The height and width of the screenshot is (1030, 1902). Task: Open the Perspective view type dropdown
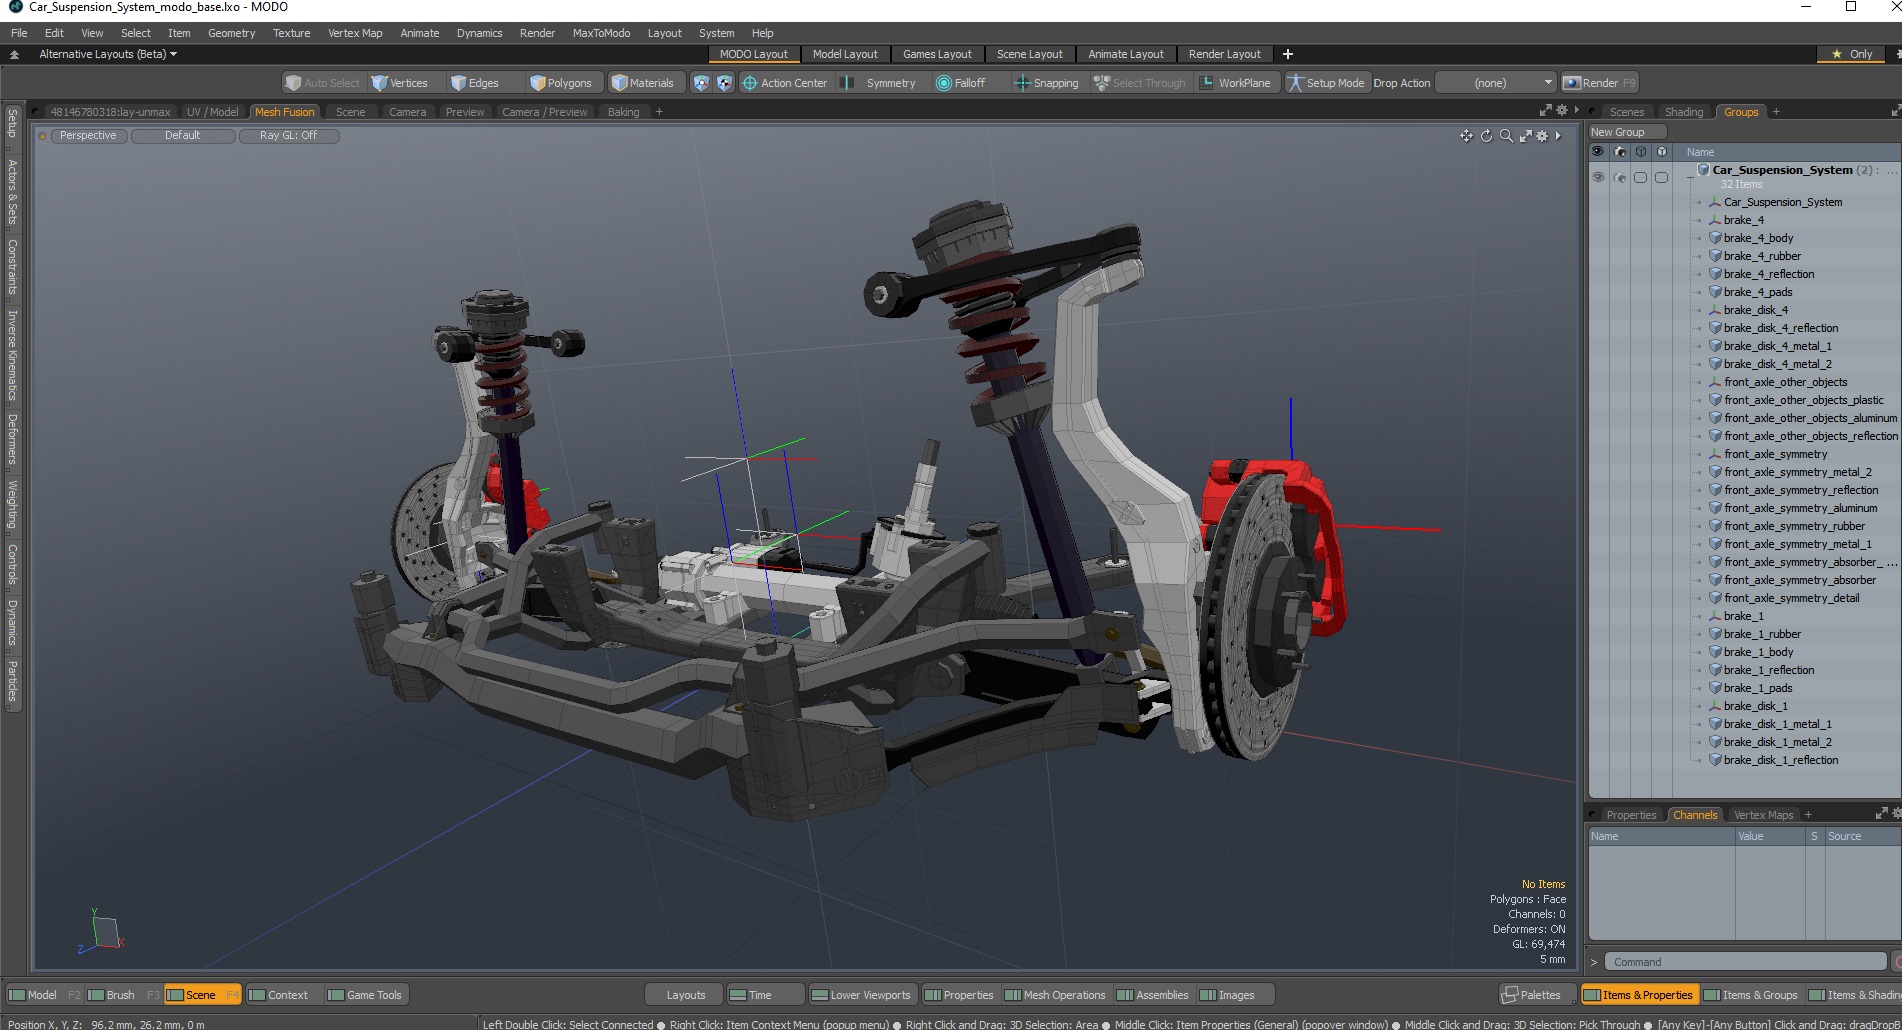(88, 136)
